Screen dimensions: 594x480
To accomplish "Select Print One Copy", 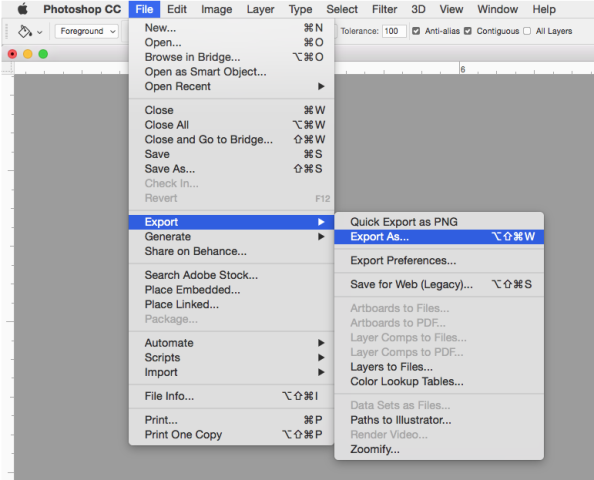I will pos(231,435).
